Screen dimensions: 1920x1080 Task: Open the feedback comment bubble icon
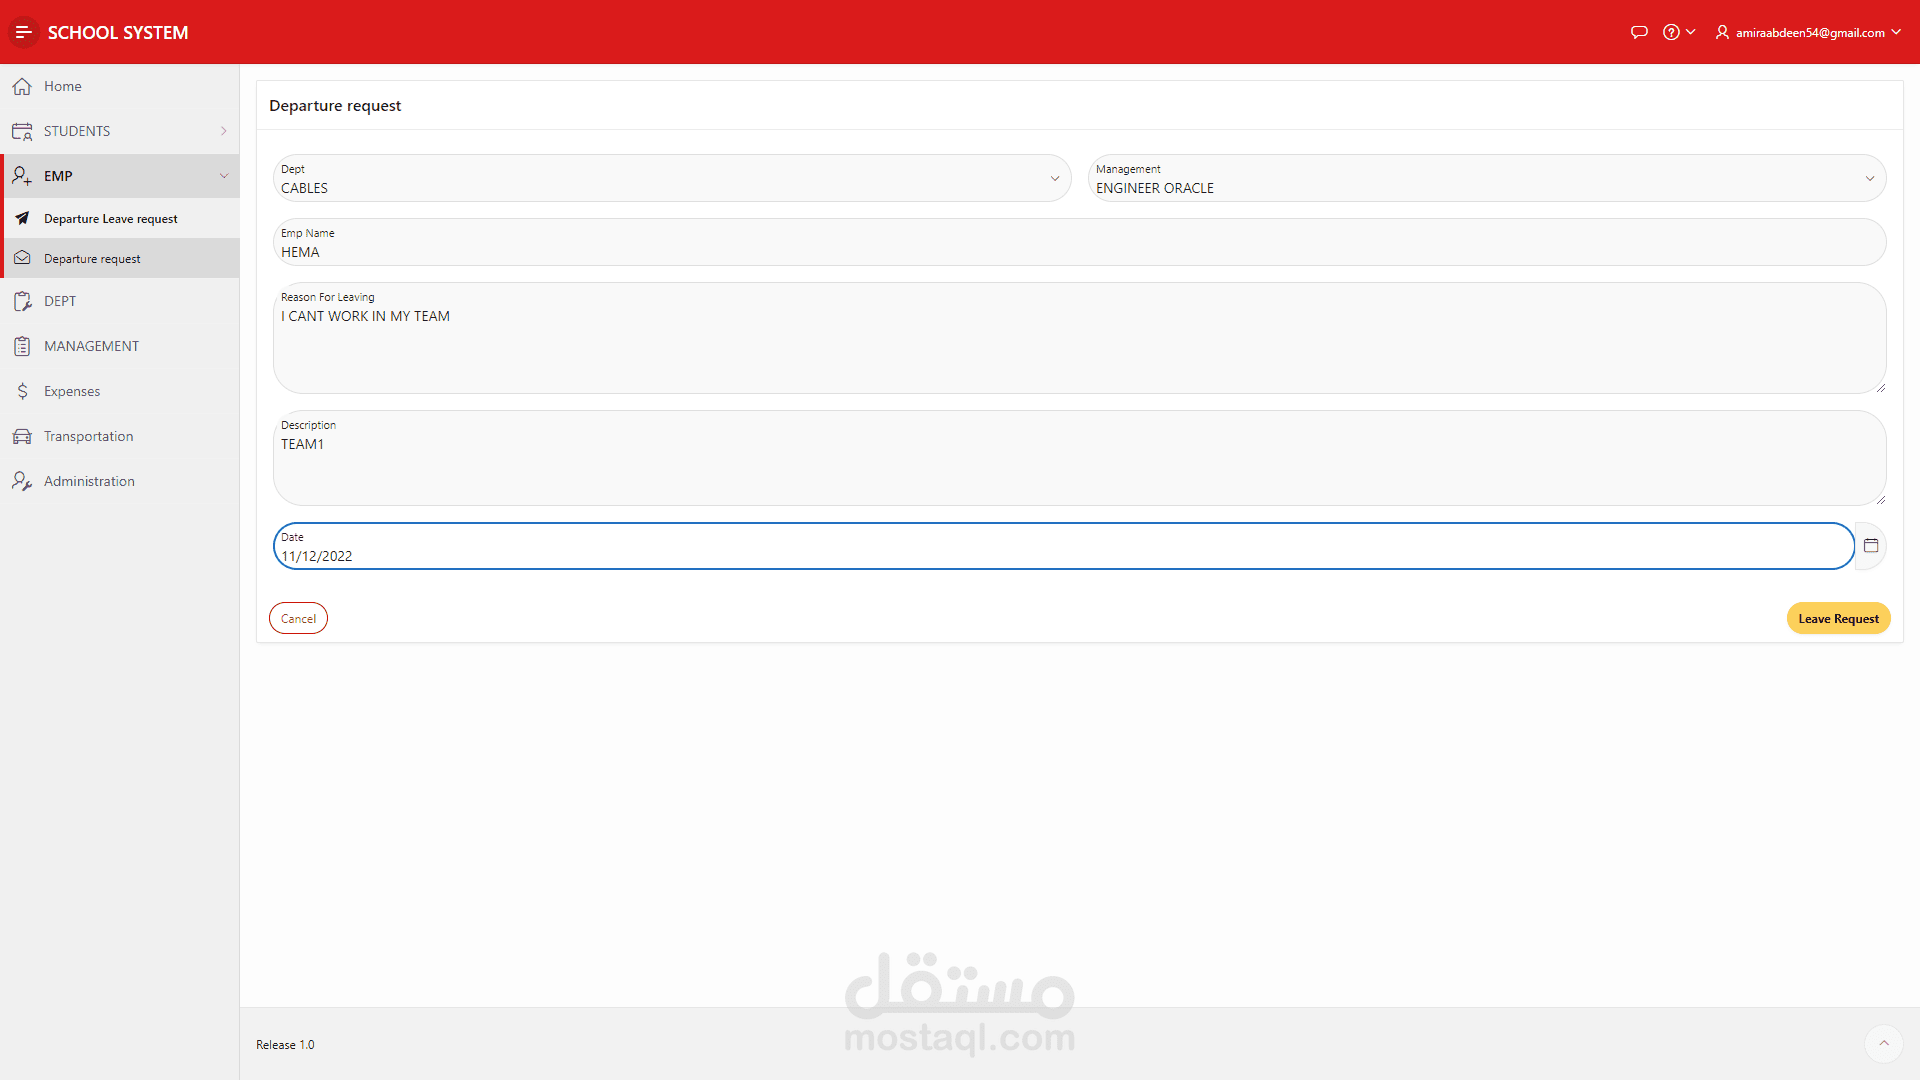point(1638,32)
